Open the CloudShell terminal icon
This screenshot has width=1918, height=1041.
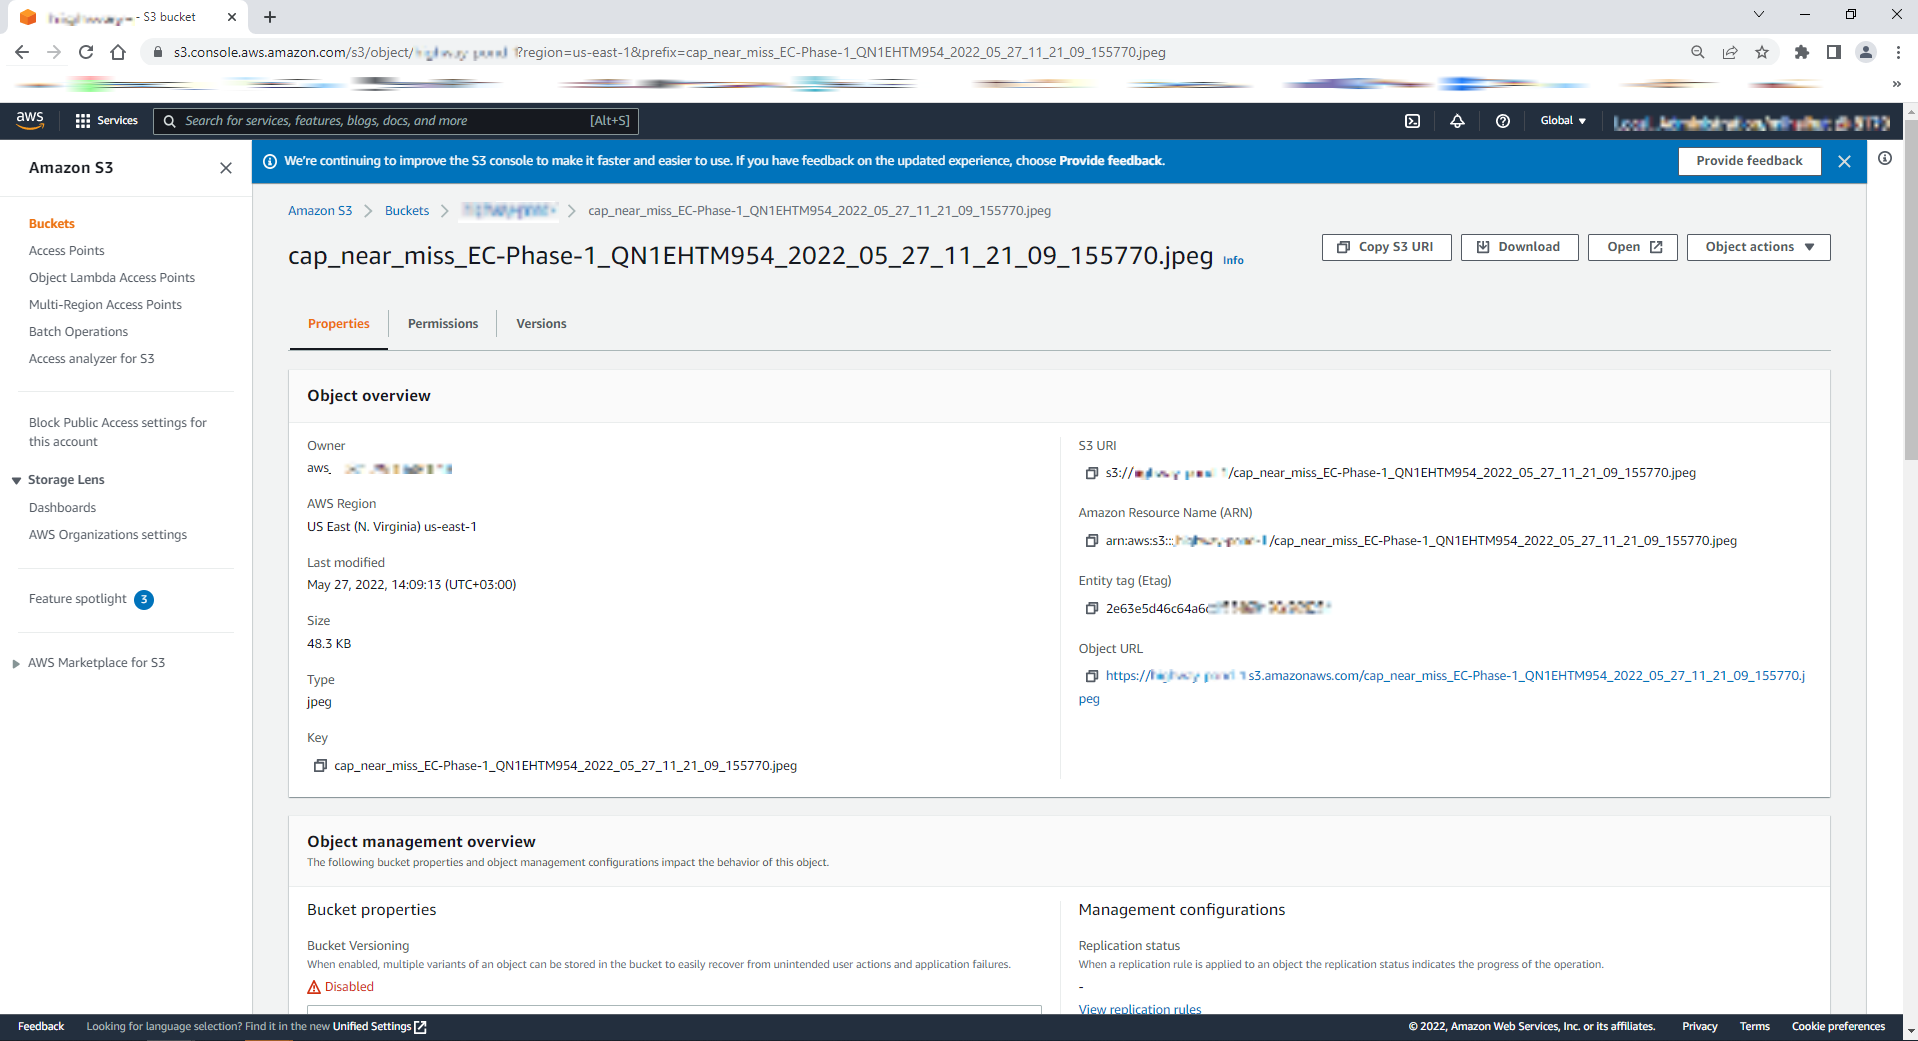click(1412, 121)
